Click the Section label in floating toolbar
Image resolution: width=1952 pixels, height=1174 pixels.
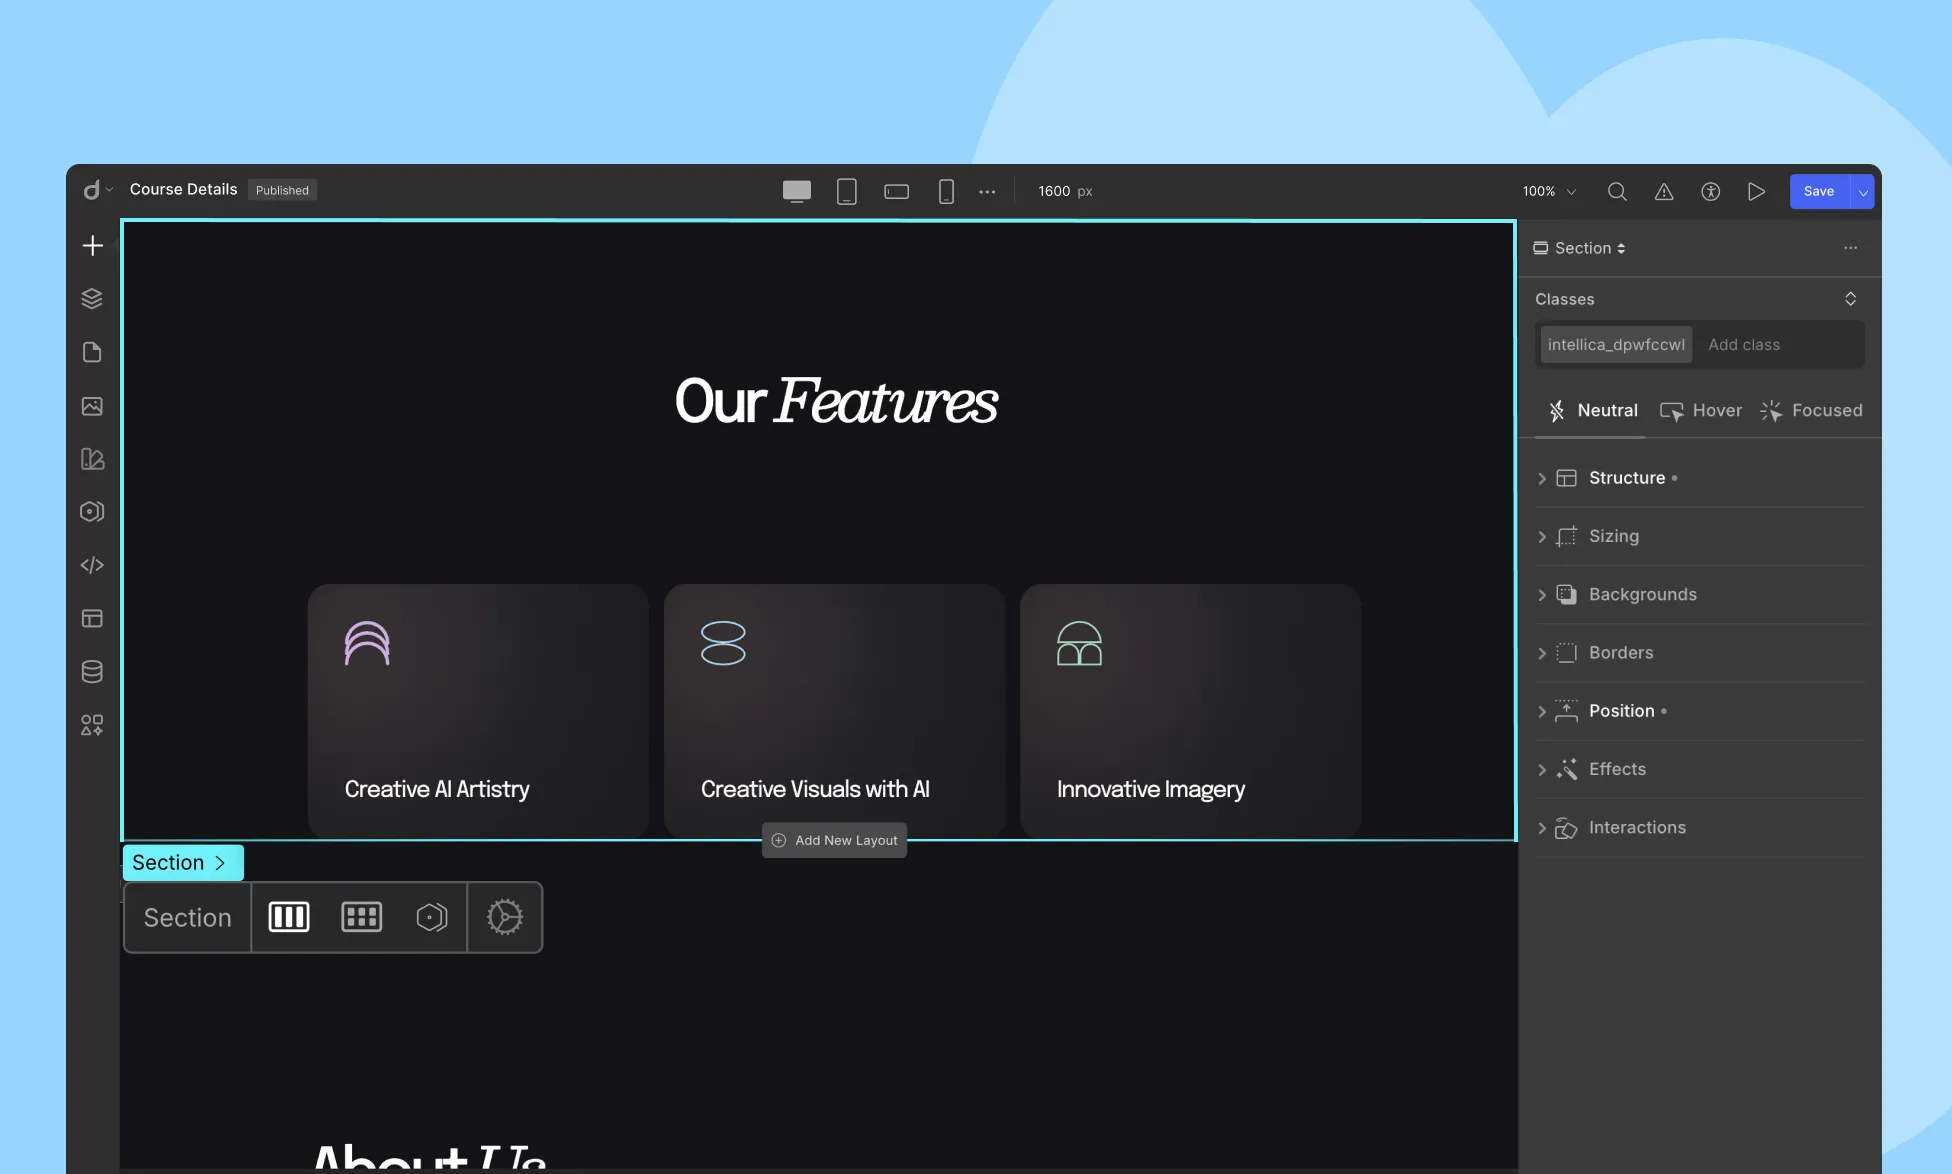(x=187, y=917)
